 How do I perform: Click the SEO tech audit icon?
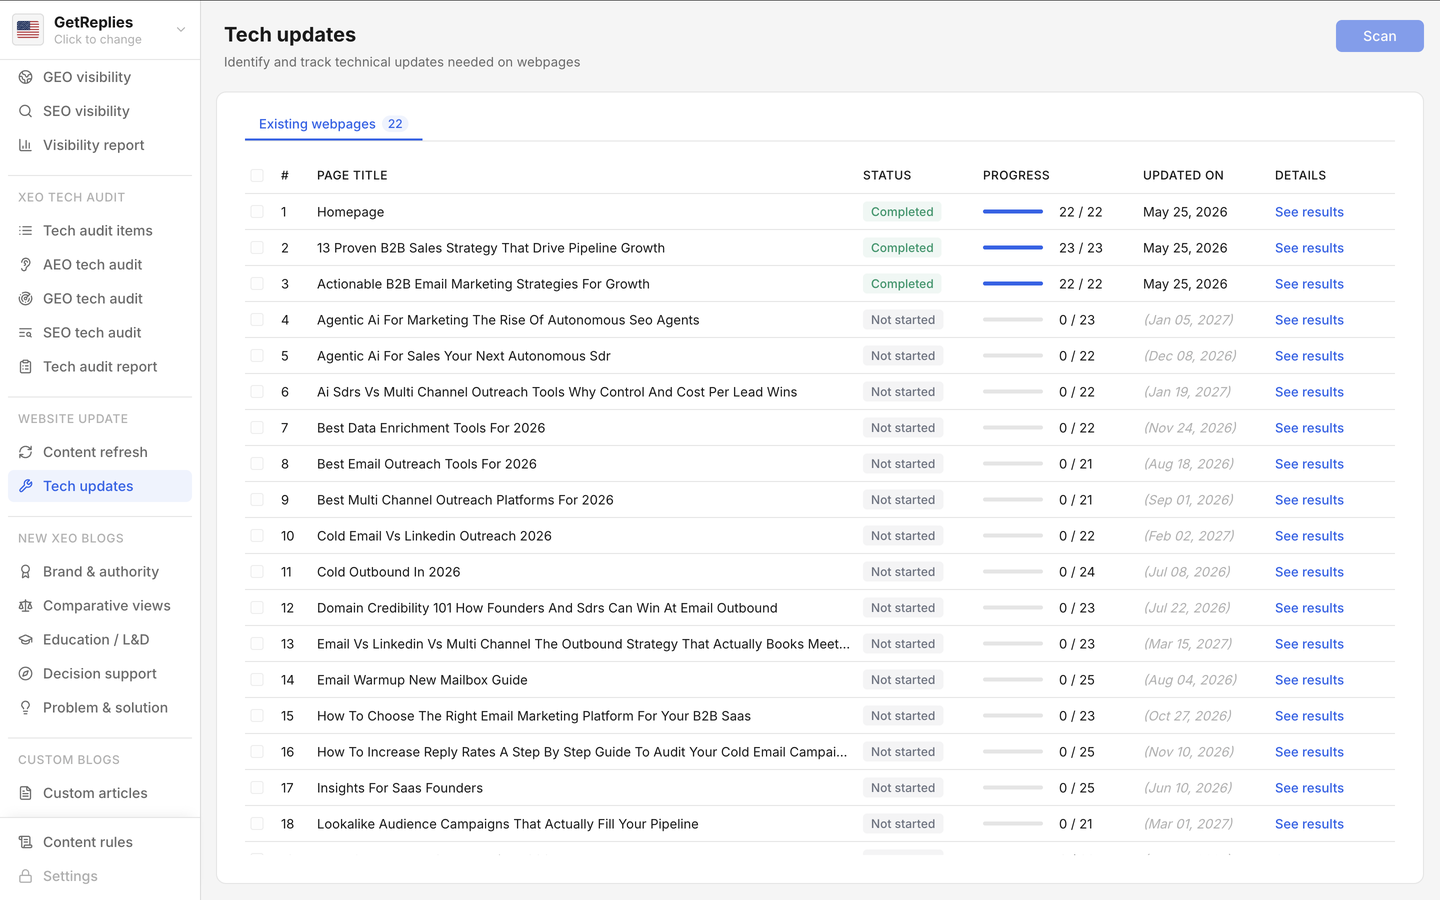tap(26, 333)
